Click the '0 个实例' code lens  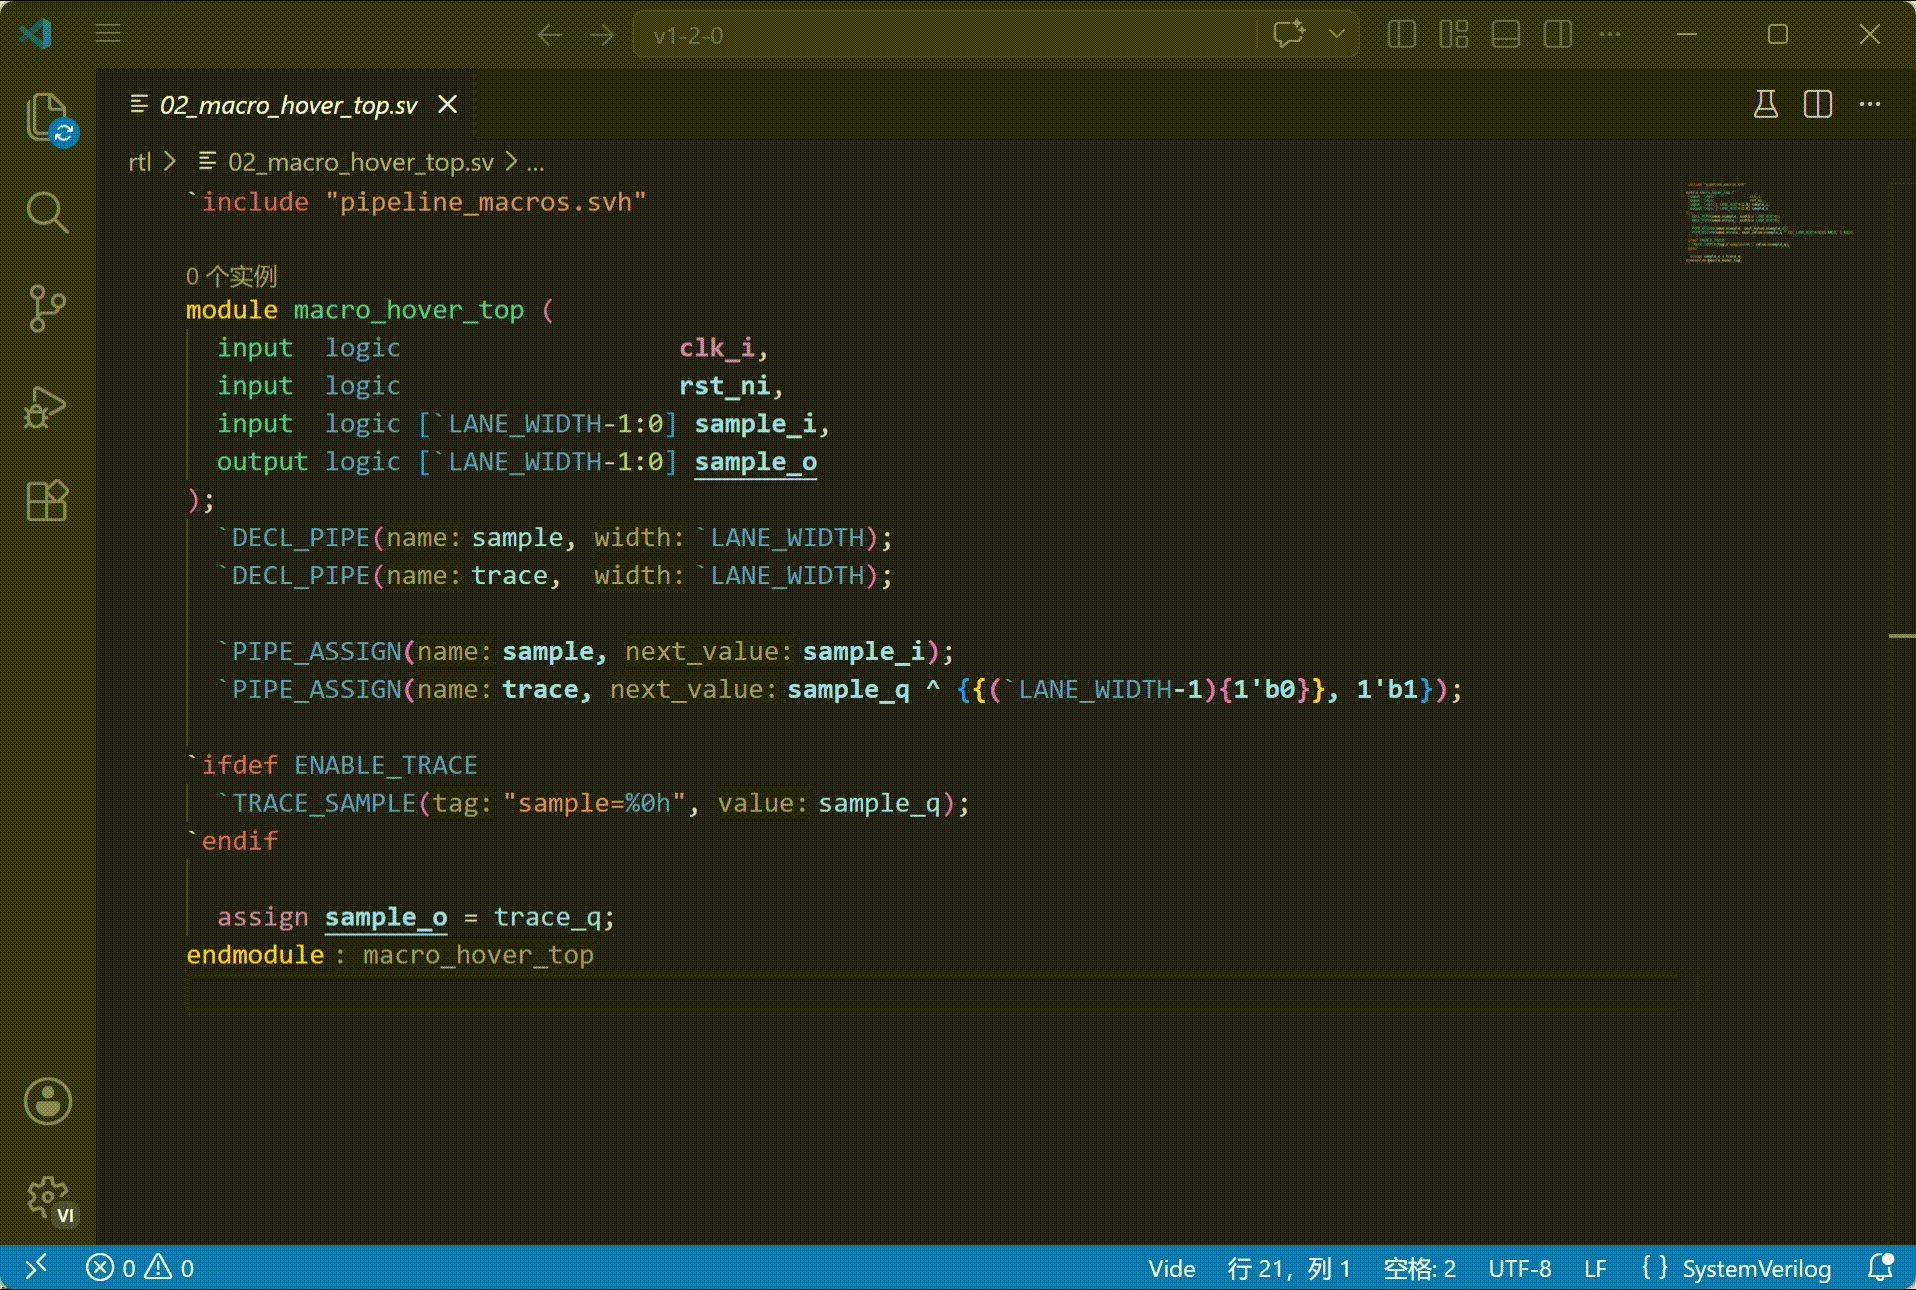tap(231, 276)
